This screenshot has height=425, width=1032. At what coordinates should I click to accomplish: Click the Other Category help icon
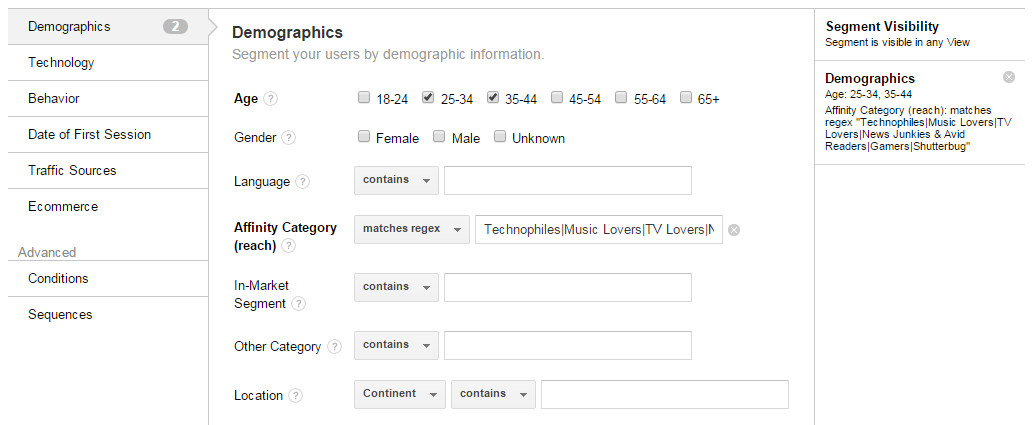tap(334, 347)
